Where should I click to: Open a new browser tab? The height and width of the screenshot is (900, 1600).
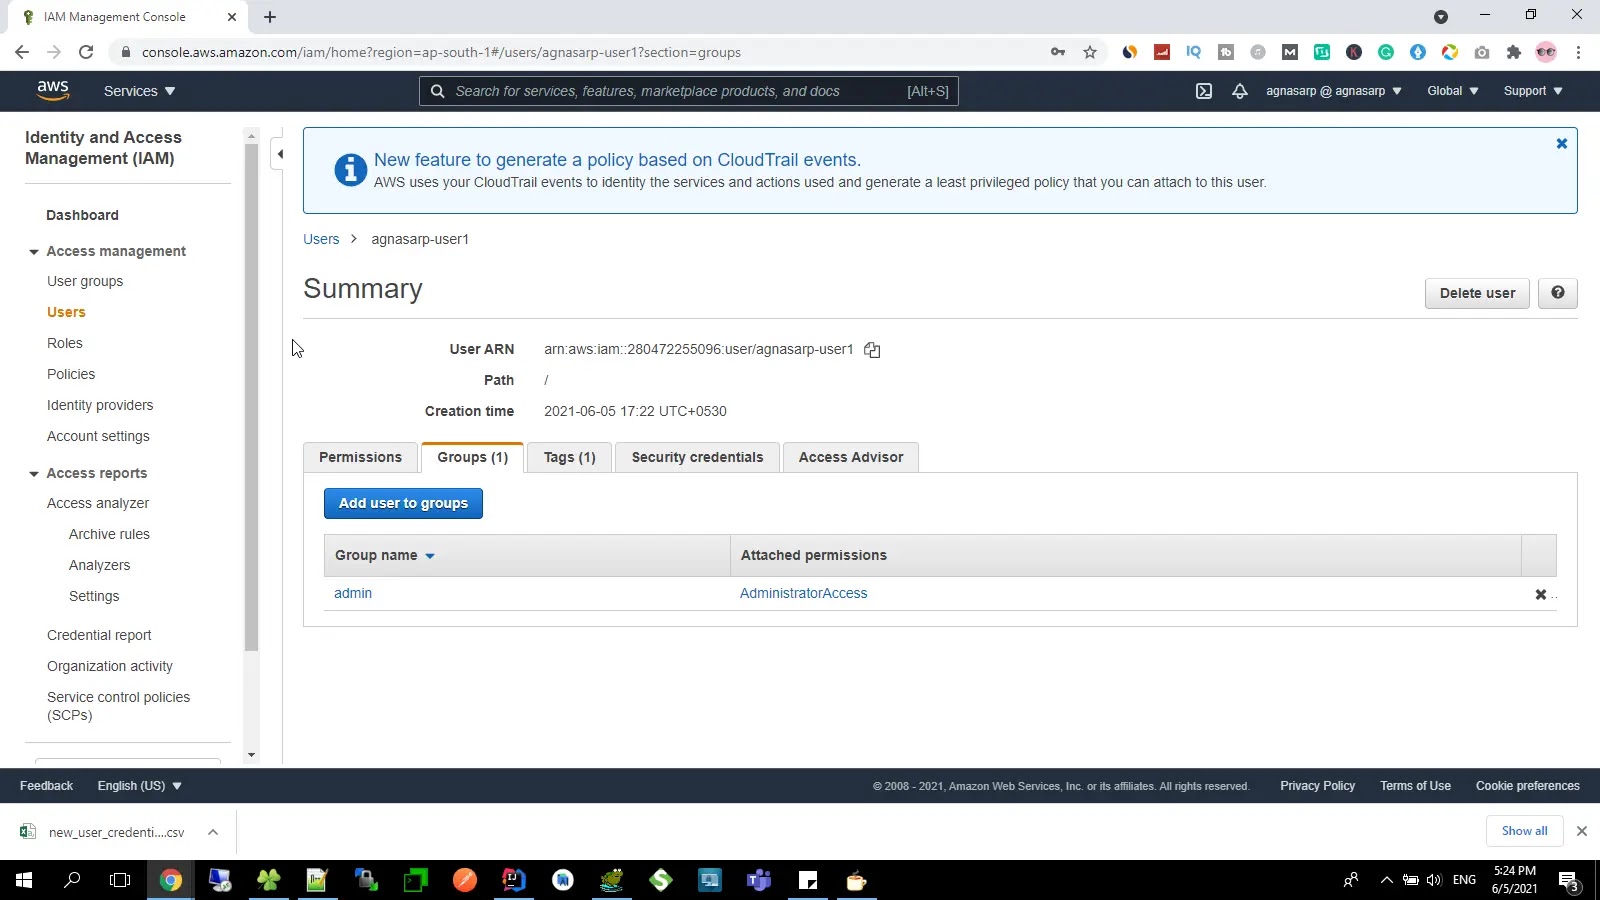coord(270,17)
